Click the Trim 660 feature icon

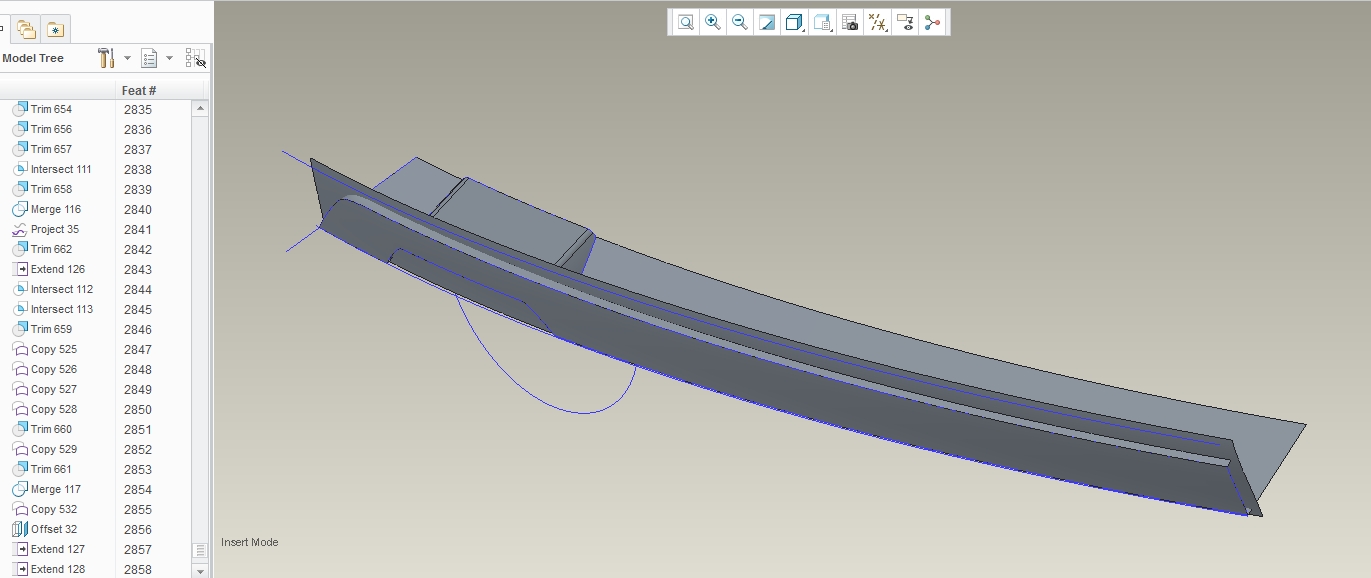tap(20, 429)
